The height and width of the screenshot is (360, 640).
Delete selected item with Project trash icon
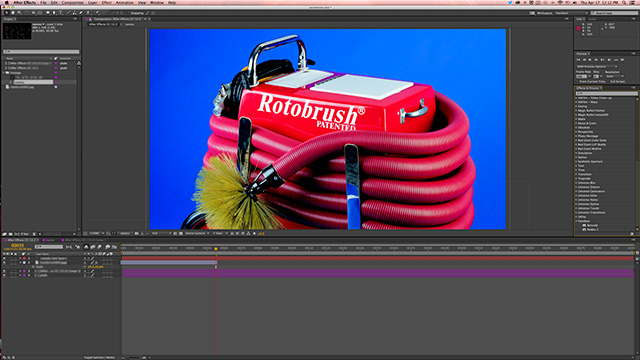[x=34, y=234]
